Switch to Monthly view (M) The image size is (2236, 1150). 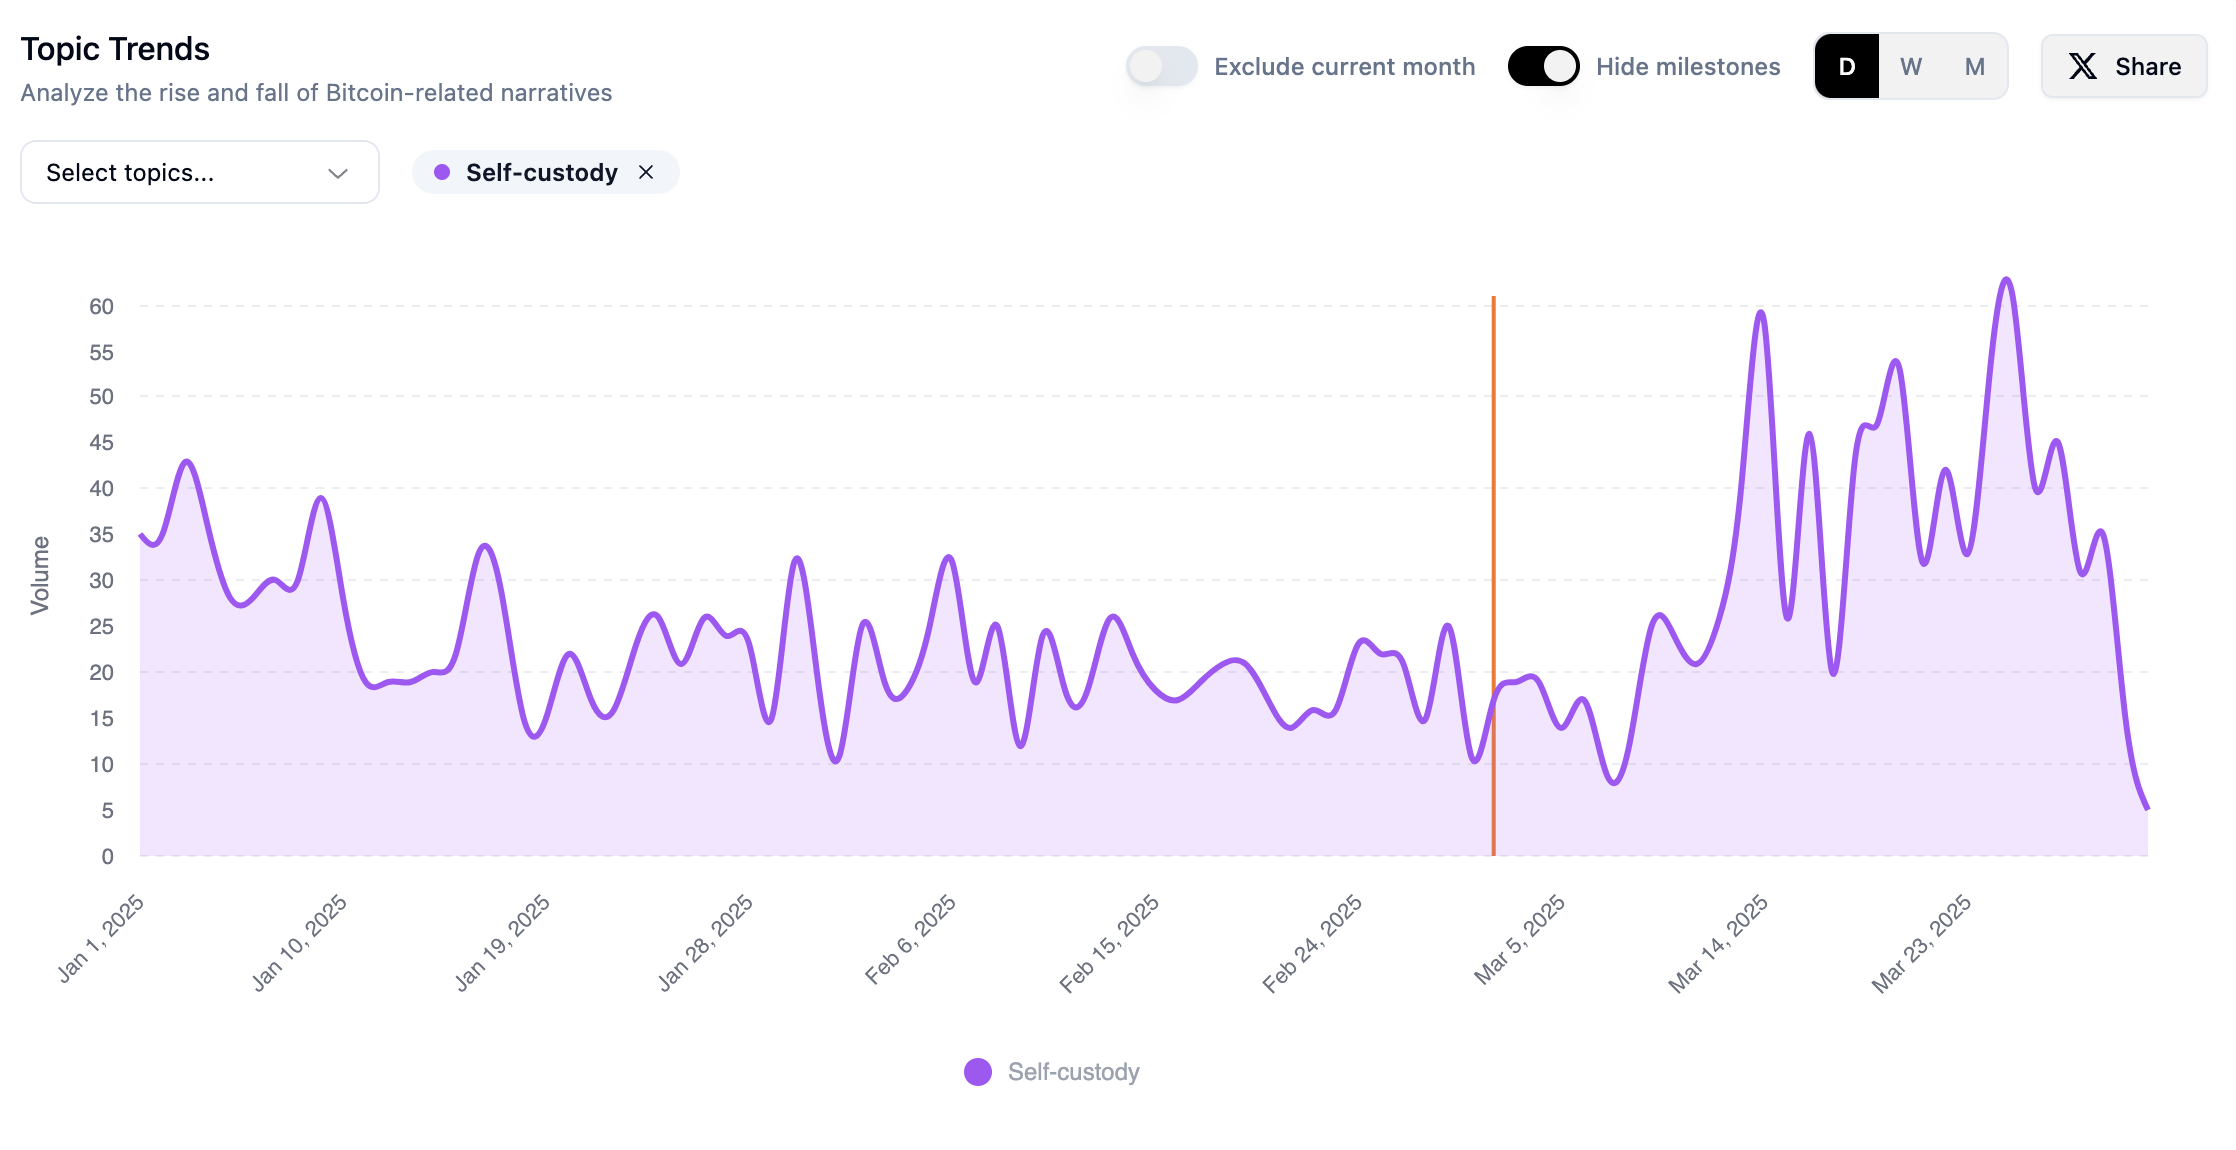pos(1974,67)
